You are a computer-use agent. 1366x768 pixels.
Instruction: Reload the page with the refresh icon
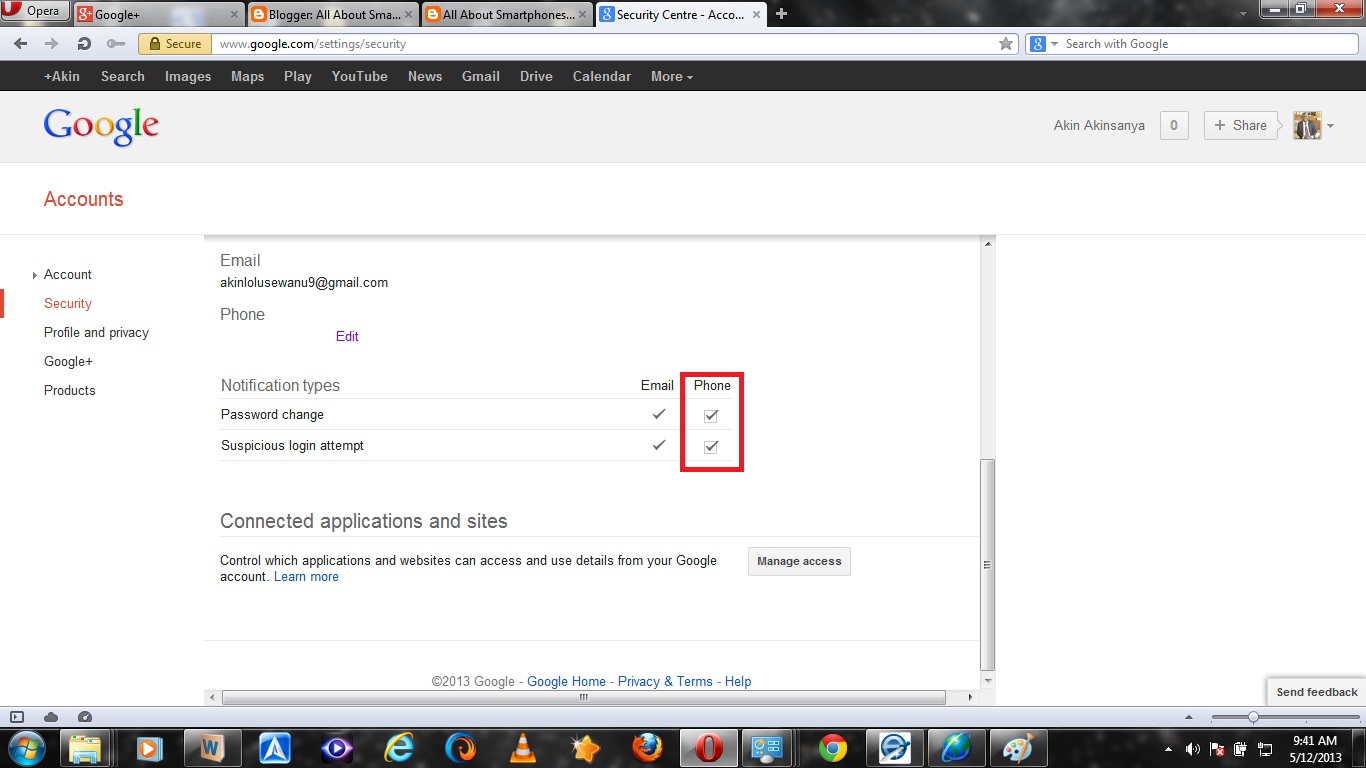pos(84,44)
